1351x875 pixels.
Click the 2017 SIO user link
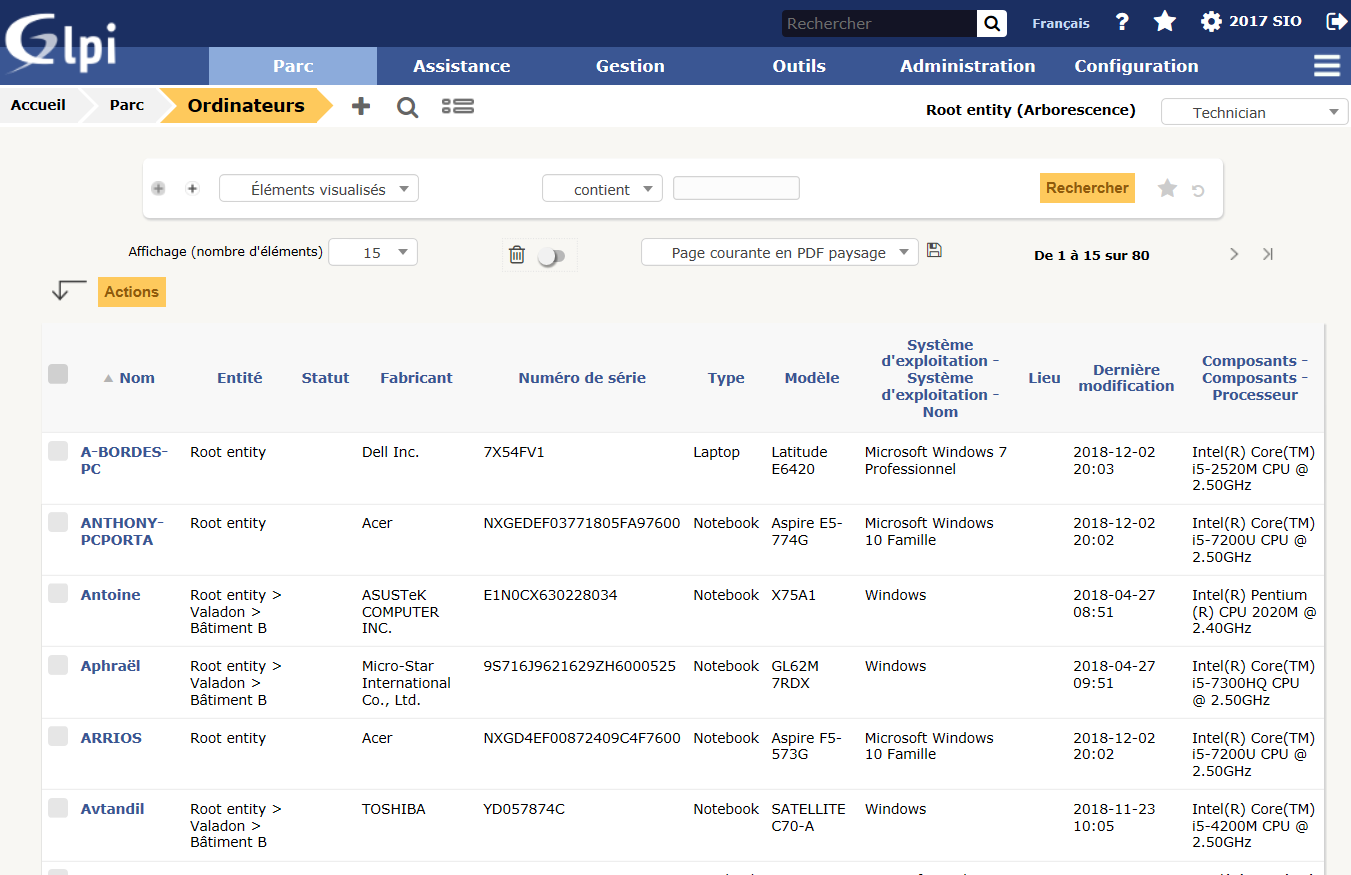[1265, 21]
